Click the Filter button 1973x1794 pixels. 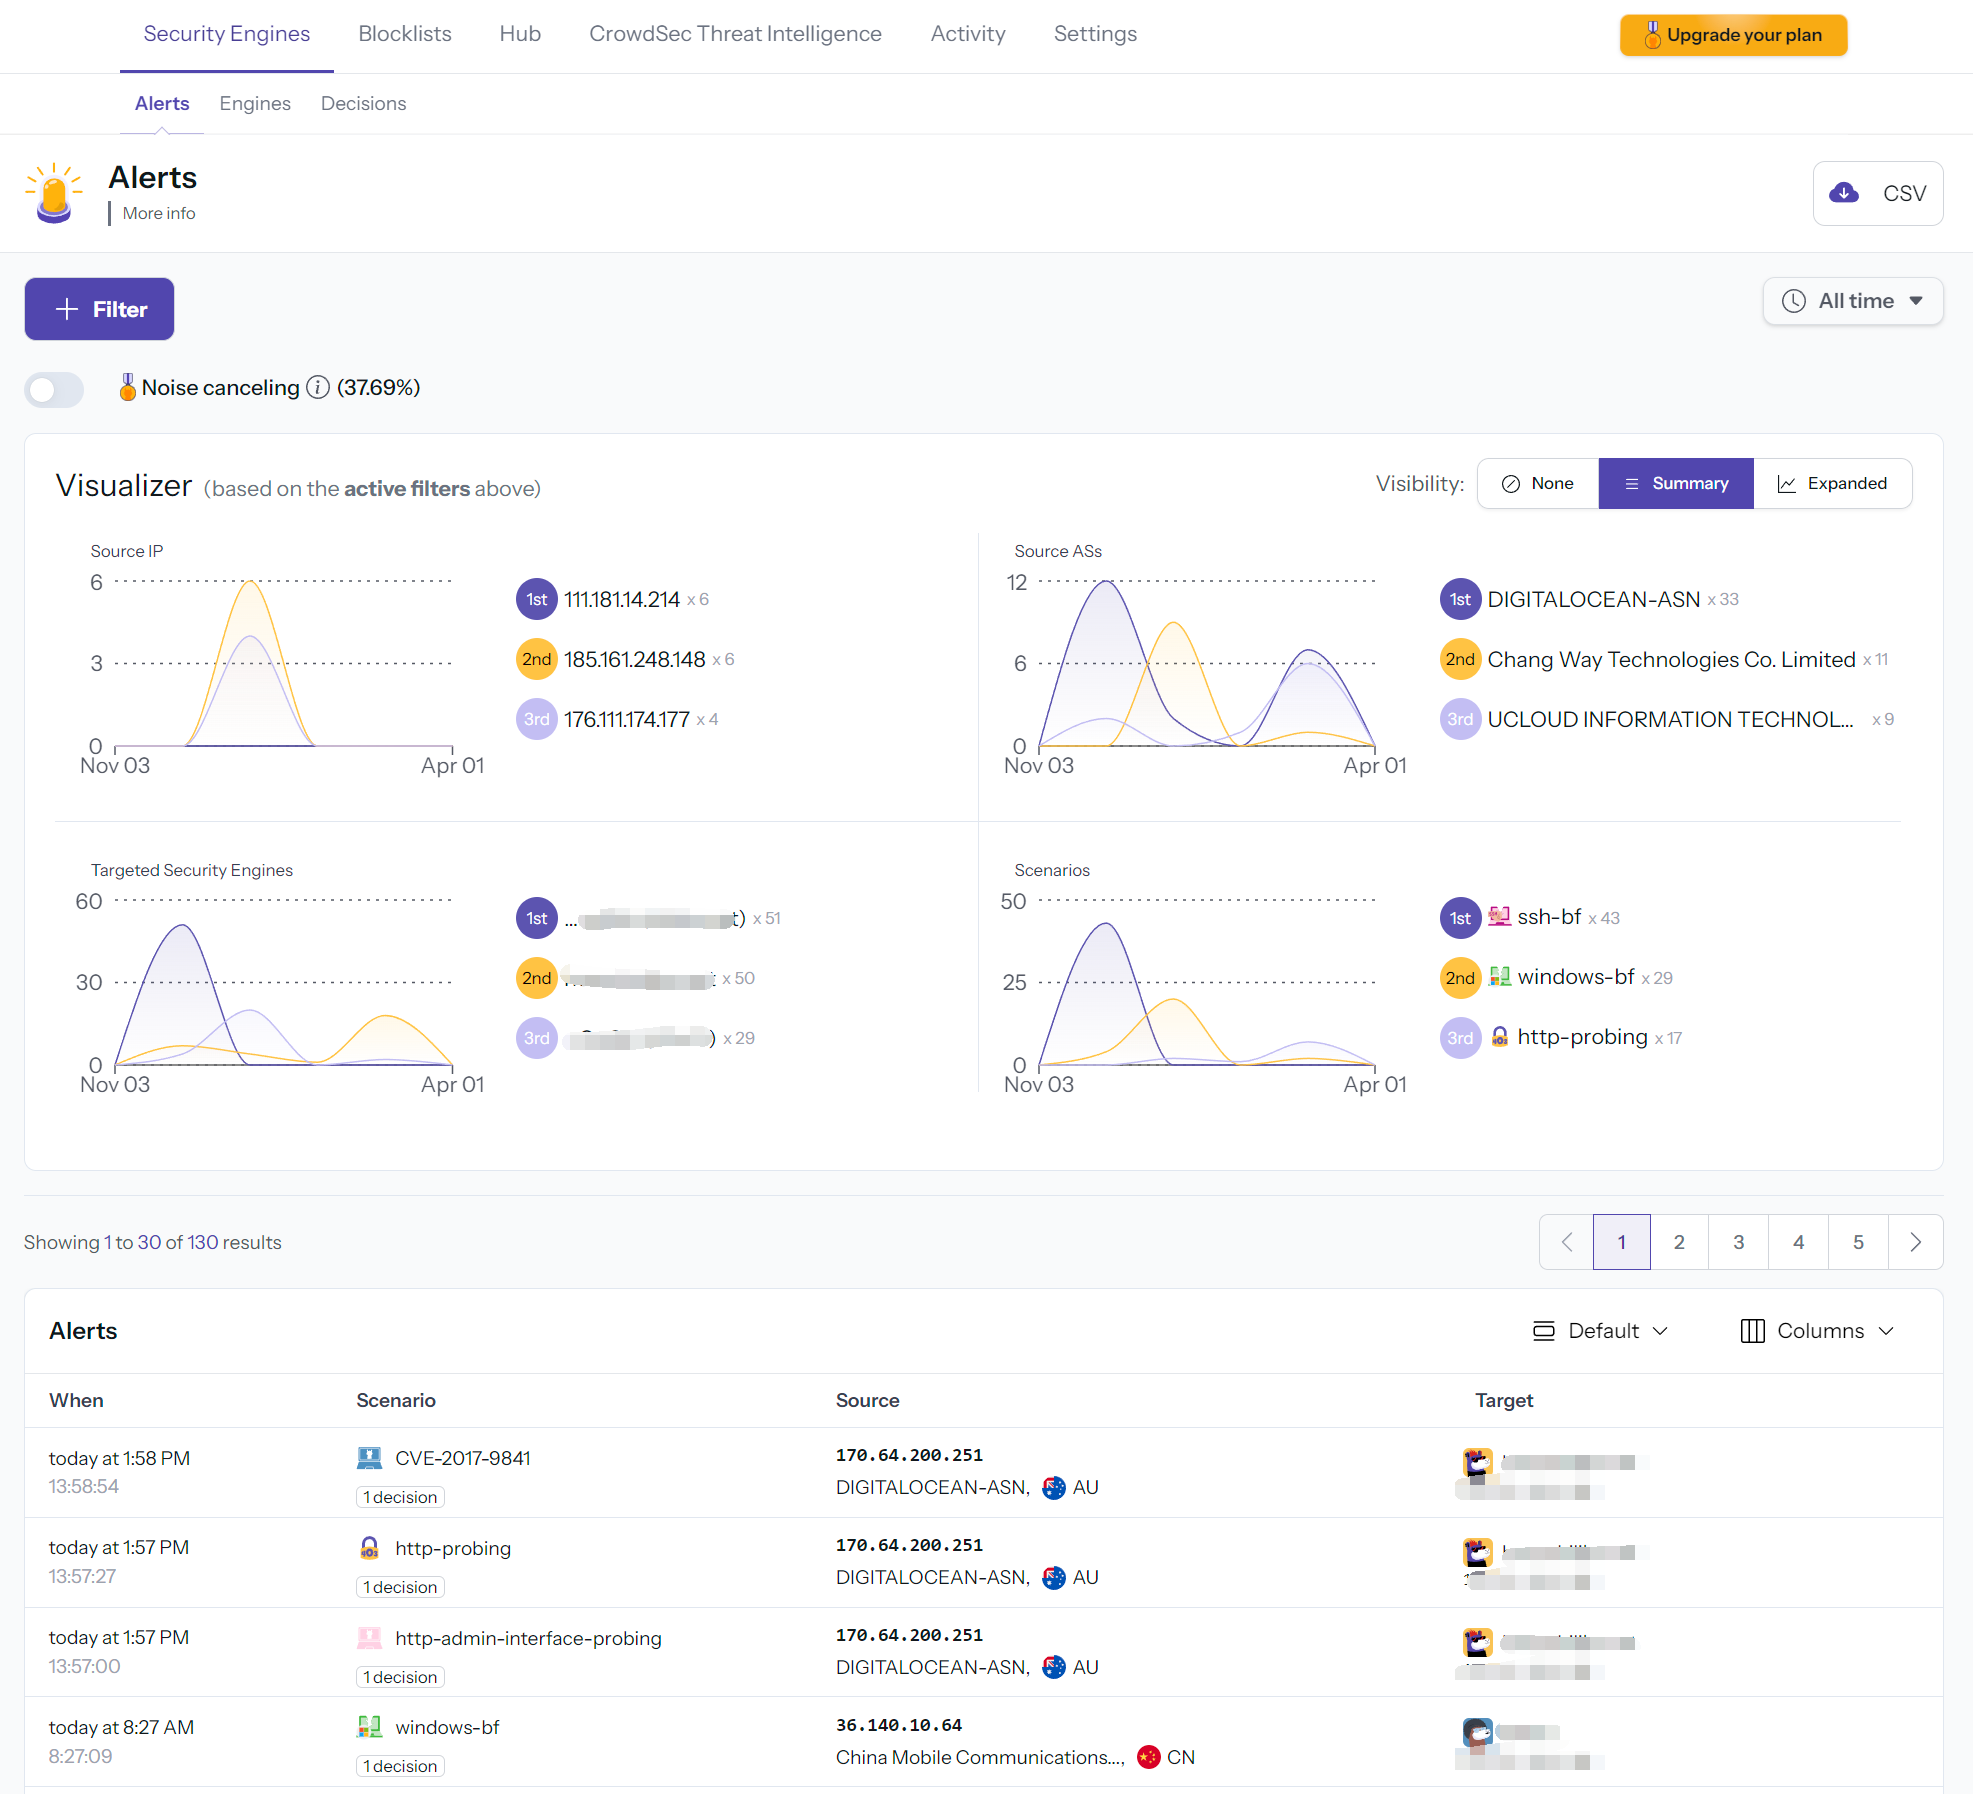click(x=99, y=309)
